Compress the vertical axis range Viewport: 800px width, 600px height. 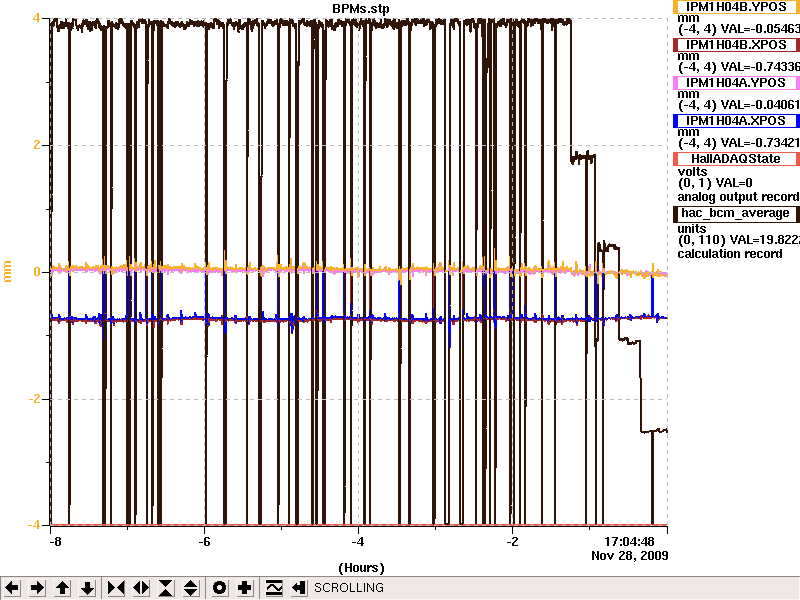166,588
